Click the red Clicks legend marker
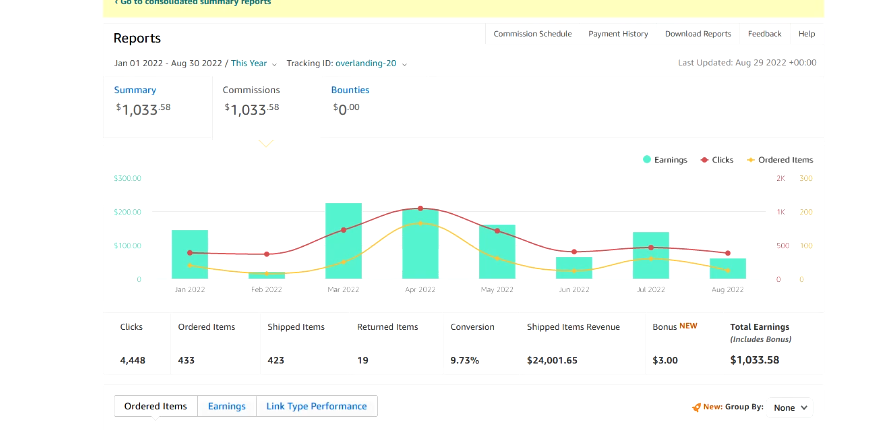The width and height of the screenshot is (896, 430). pos(705,160)
